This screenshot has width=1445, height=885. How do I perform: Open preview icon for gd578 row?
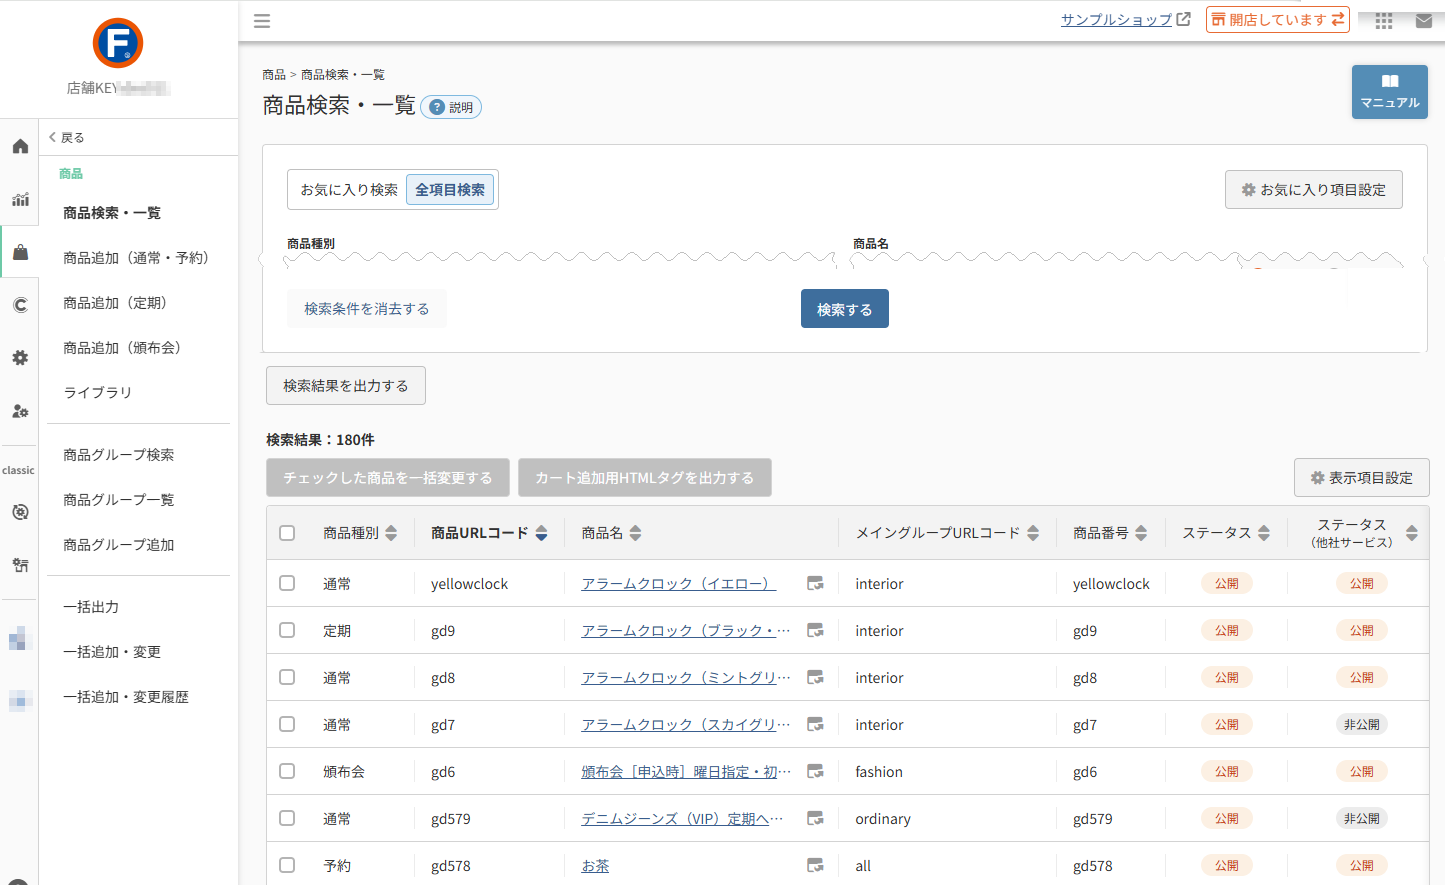[x=815, y=865]
